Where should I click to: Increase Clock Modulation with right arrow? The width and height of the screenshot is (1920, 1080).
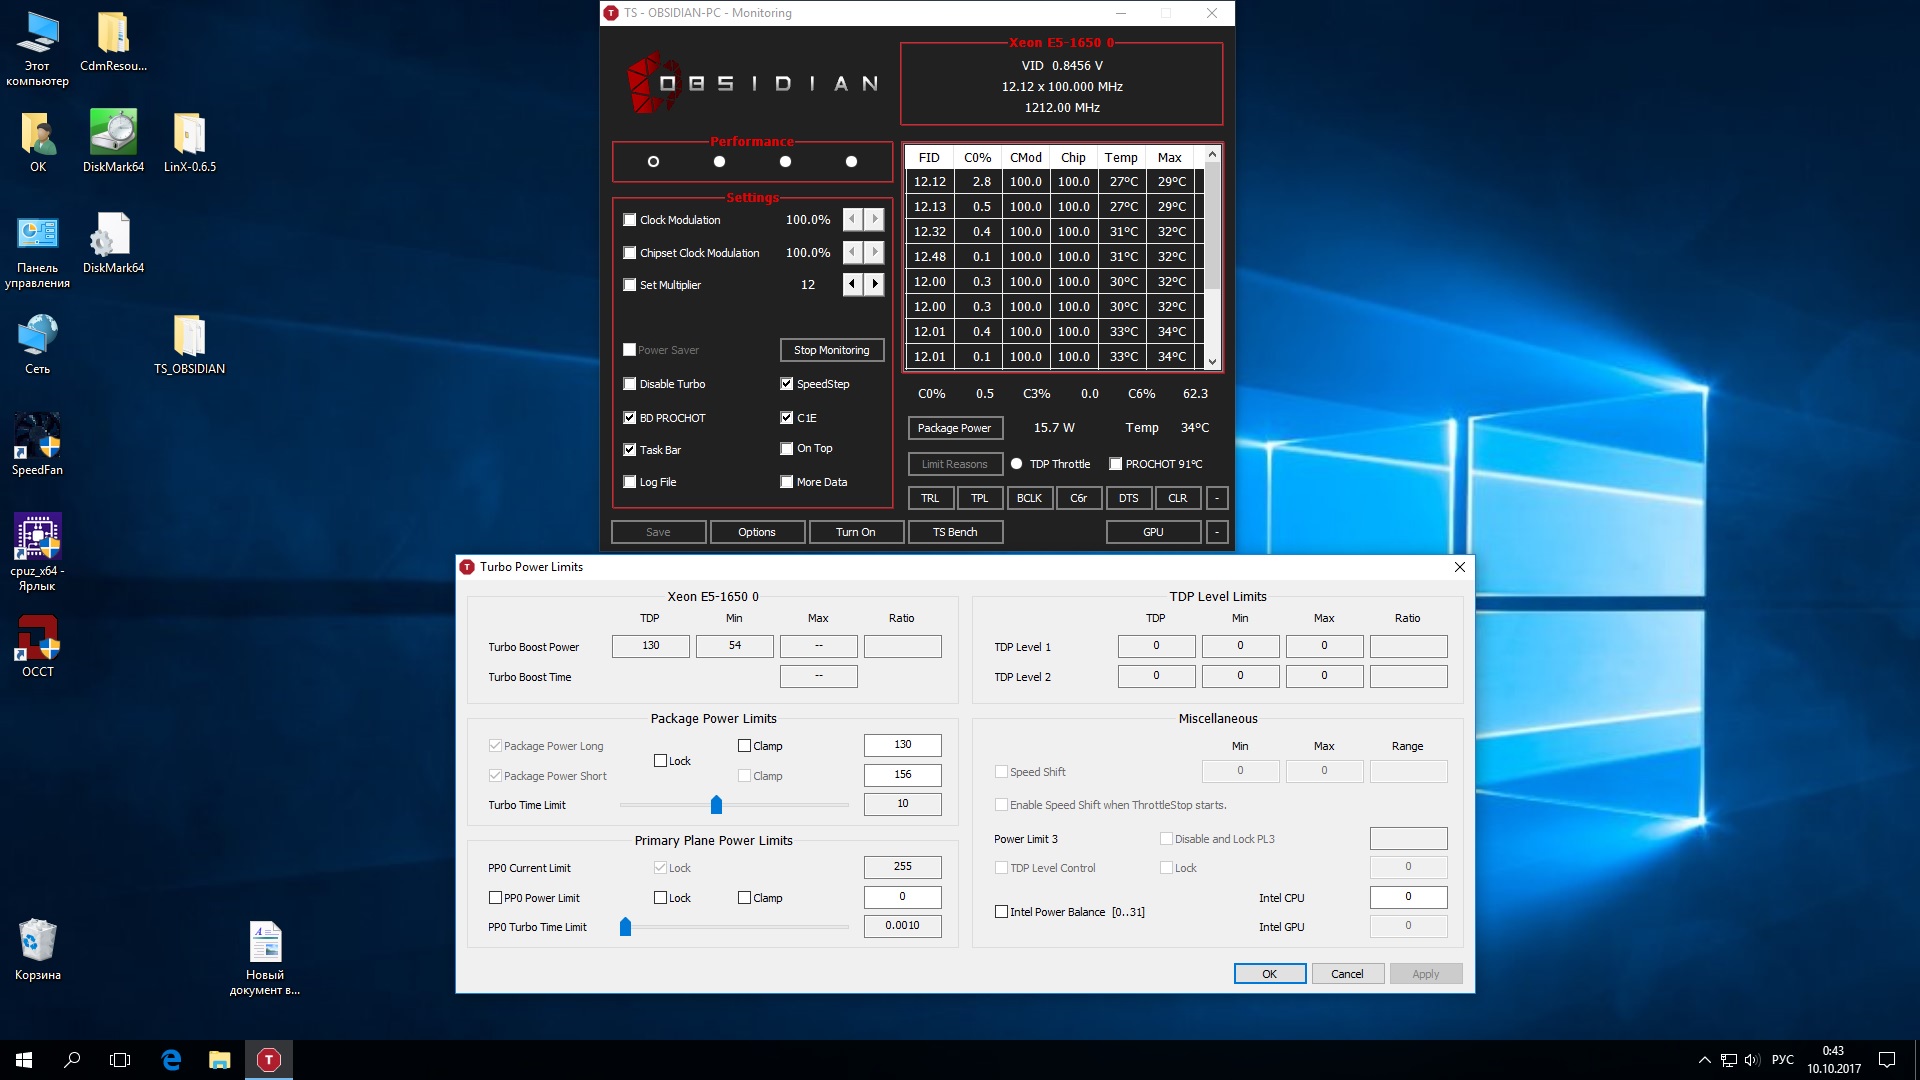click(875, 220)
